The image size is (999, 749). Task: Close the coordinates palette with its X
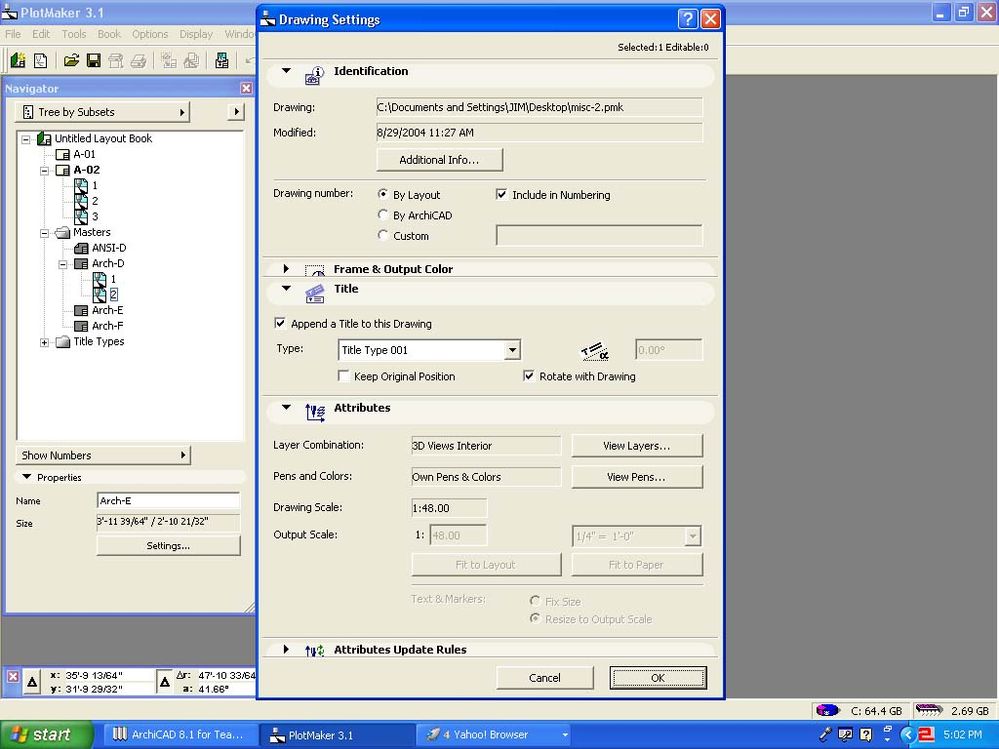(x=13, y=676)
